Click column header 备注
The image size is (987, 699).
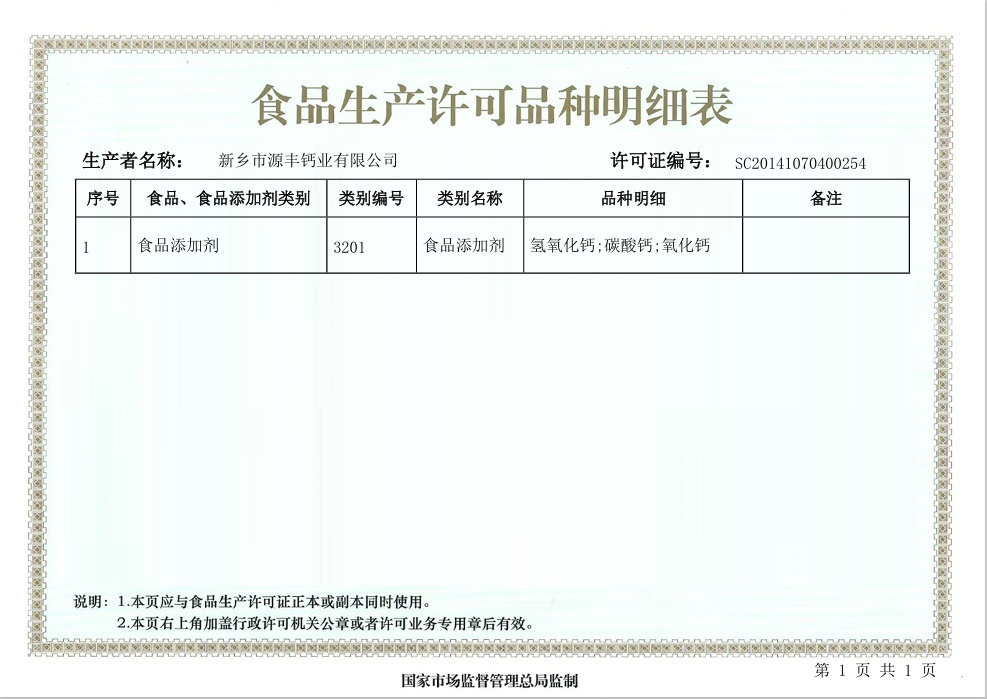tap(826, 199)
